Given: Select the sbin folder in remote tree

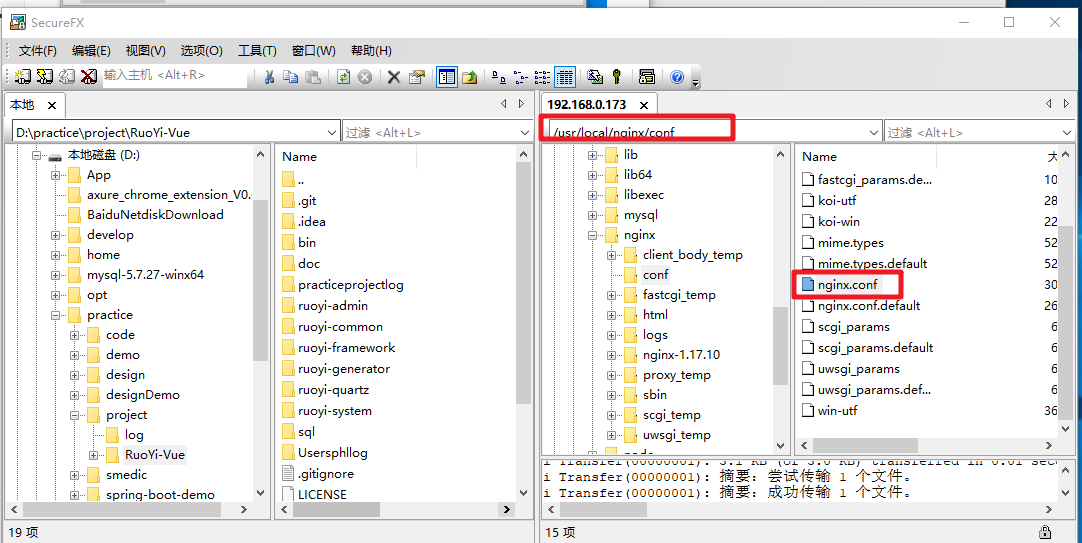Looking at the screenshot, I should point(655,395).
